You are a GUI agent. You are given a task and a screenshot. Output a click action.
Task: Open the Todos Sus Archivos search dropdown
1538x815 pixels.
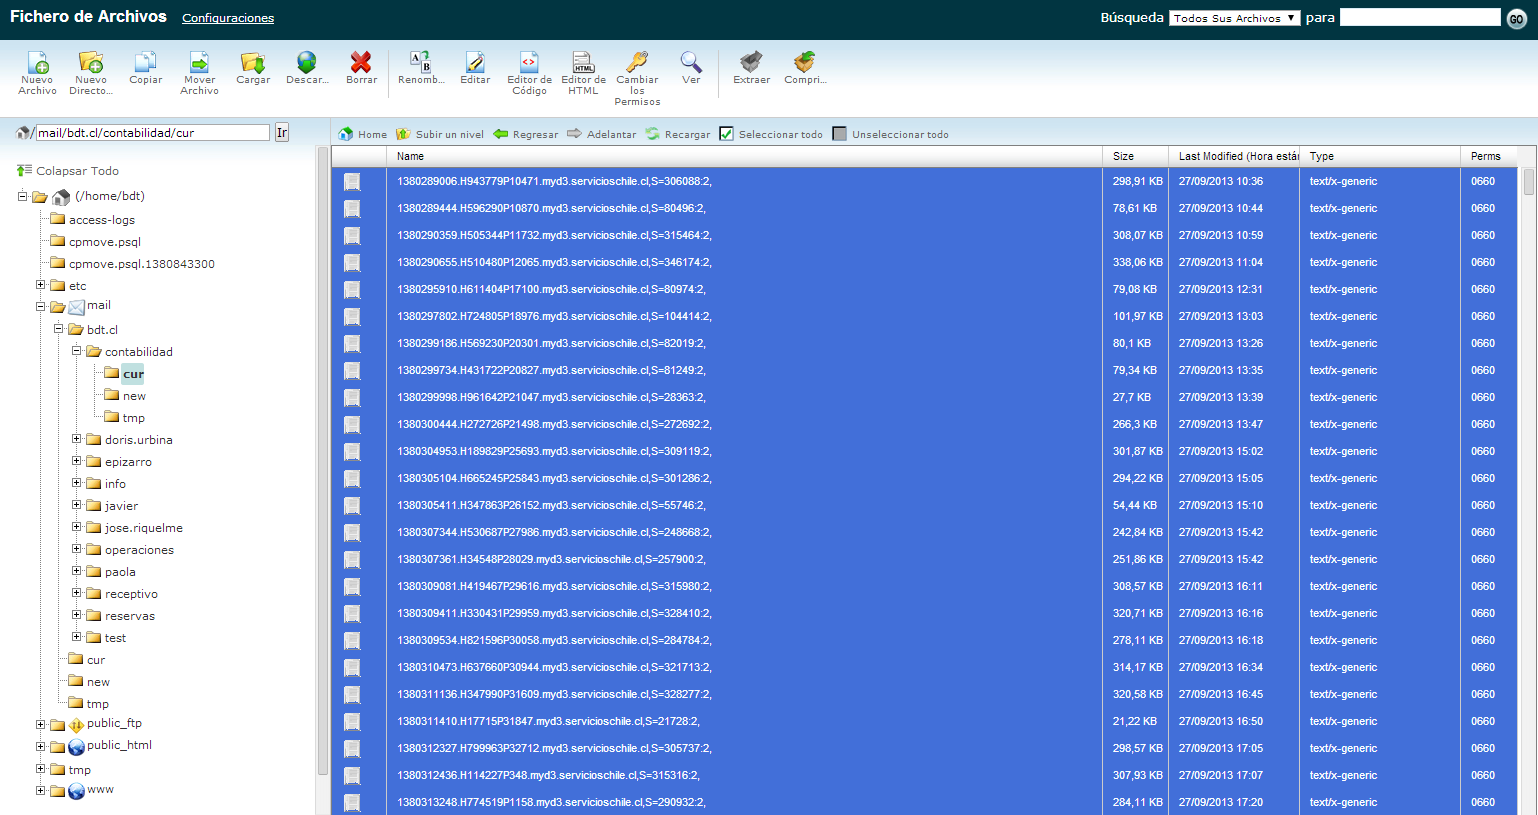[1234, 18]
